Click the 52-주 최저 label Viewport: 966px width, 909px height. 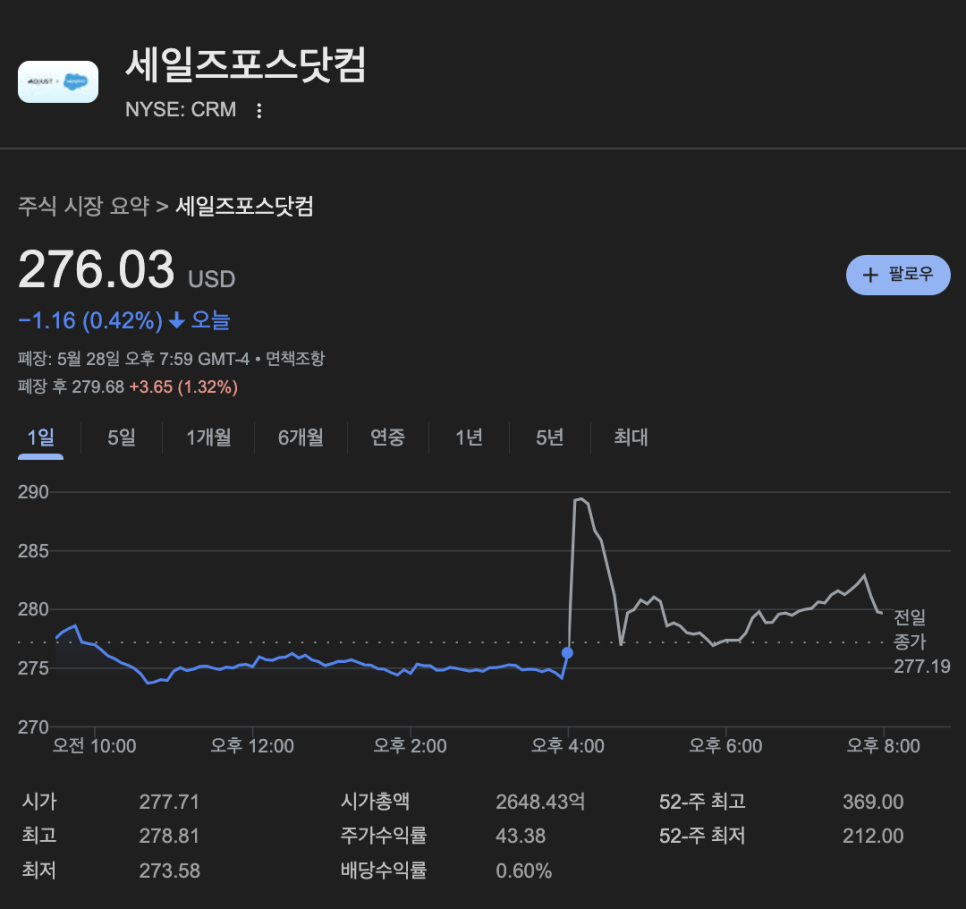tap(702, 836)
